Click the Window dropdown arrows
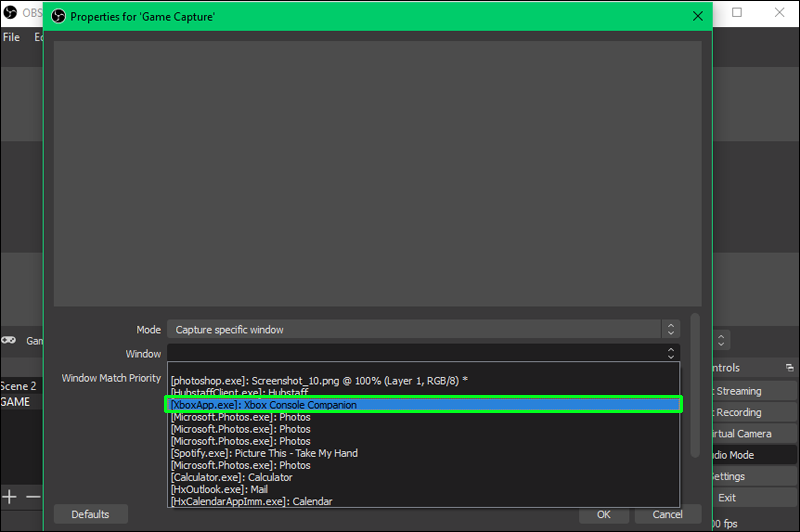This screenshot has height=532, width=800. (x=670, y=353)
